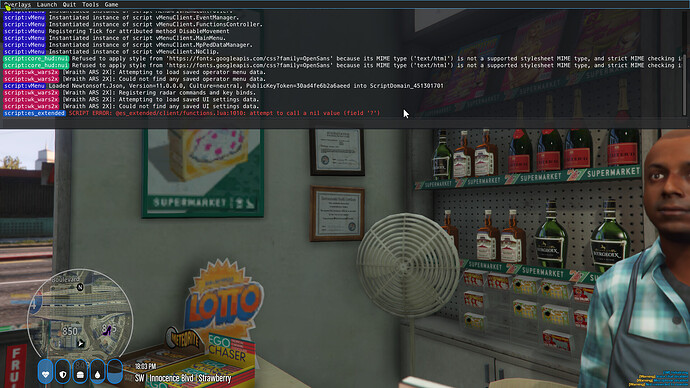
Task: Click the script:es_extended blue tag
Action: pyautogui.click(x=34, y=113)
